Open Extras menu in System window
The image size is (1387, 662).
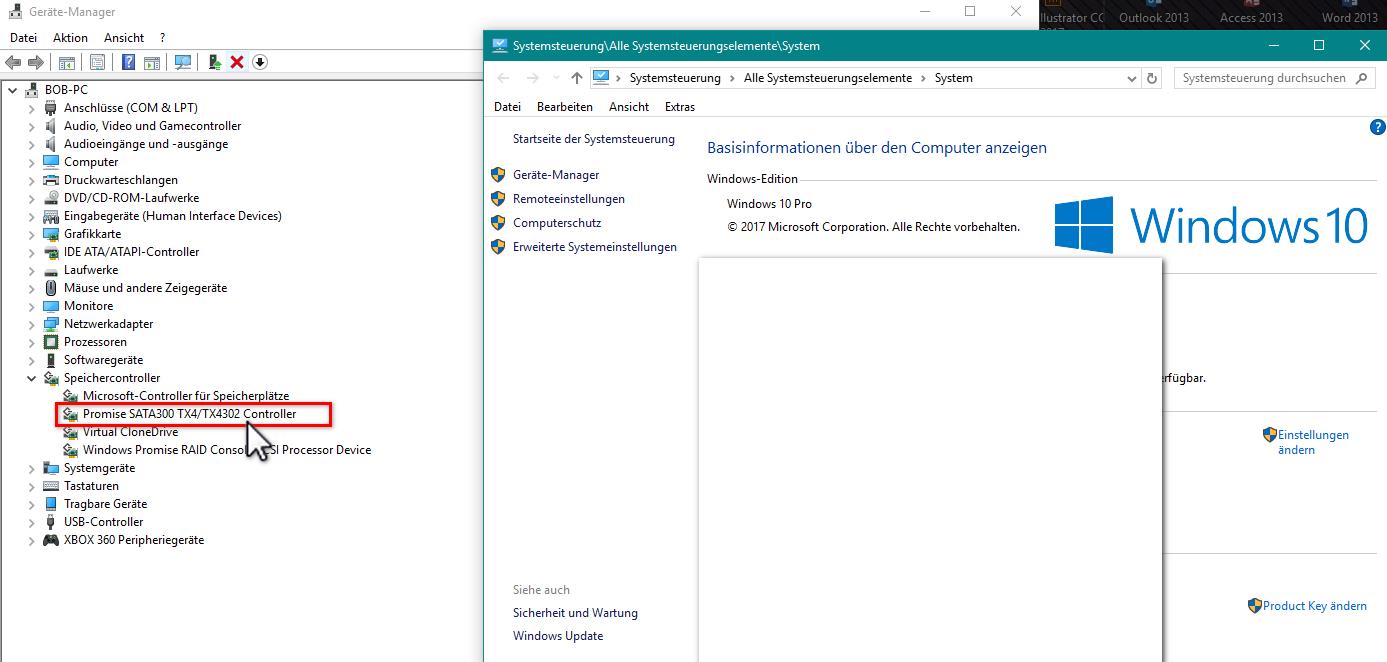[680, 107]
